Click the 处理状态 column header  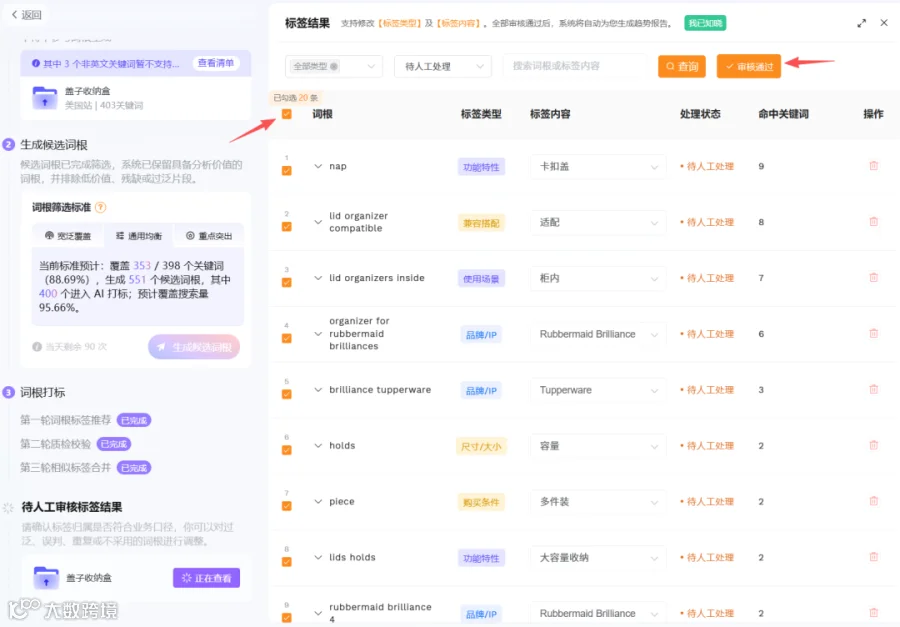700,114
